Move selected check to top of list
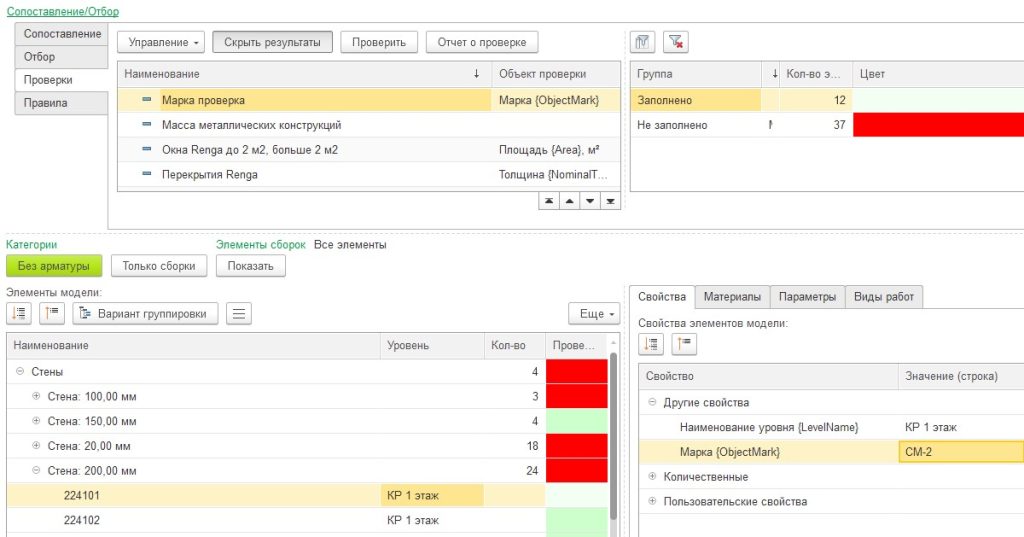The height and width of the screenshot is (537, 1024). tap(549, 201)
